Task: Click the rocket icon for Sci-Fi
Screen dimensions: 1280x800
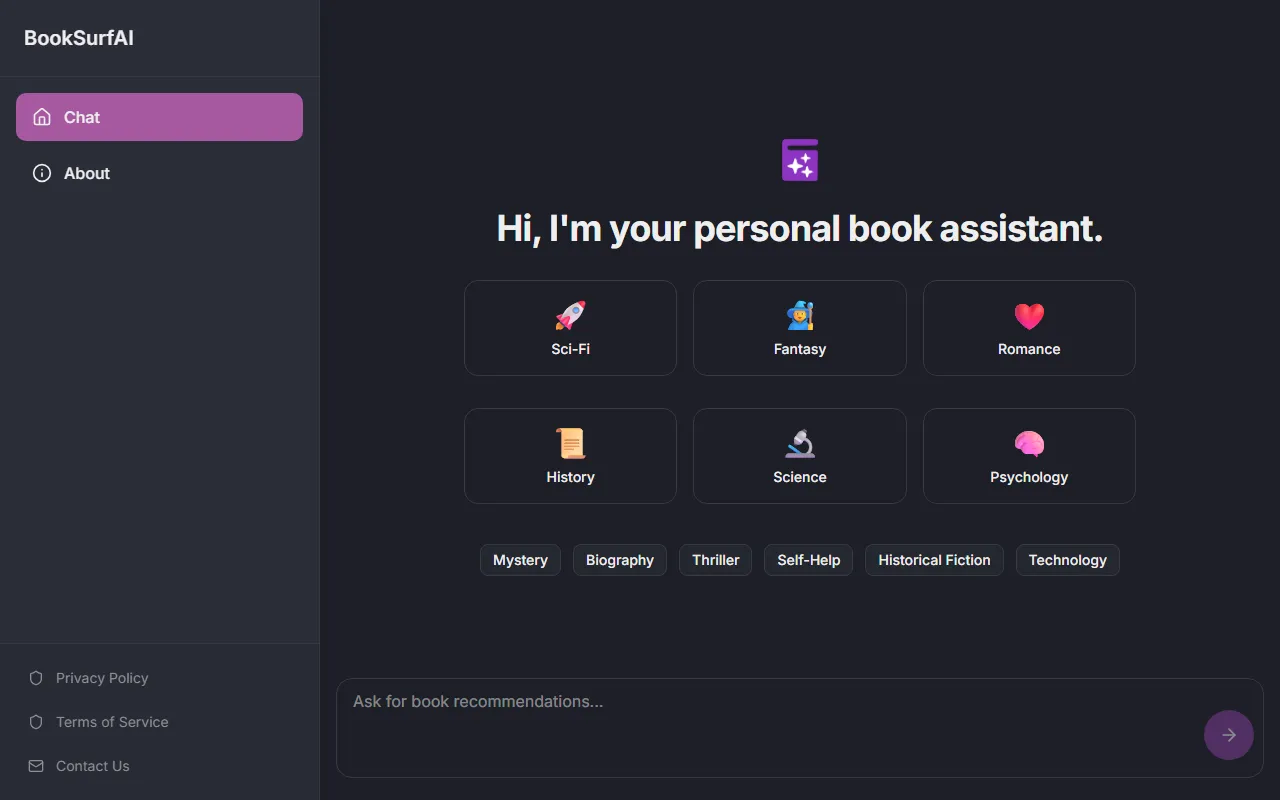Action: pos(570,316)
